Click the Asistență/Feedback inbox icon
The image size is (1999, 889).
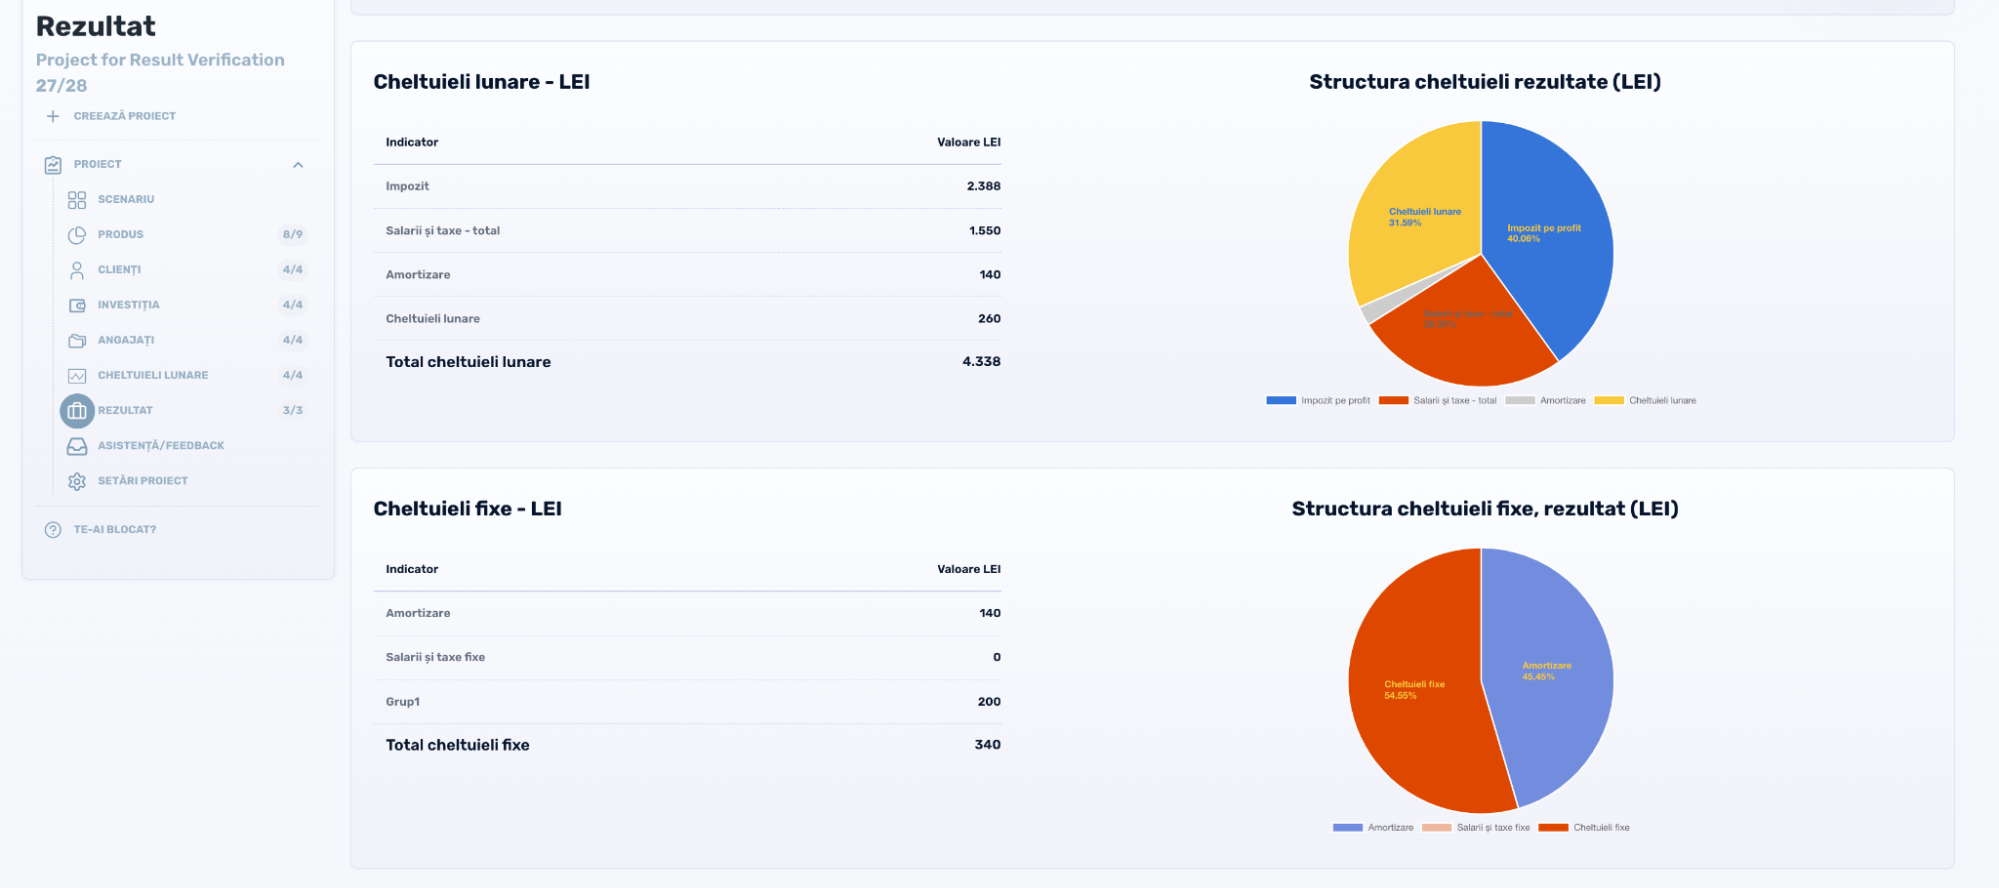tap(77, 446)
